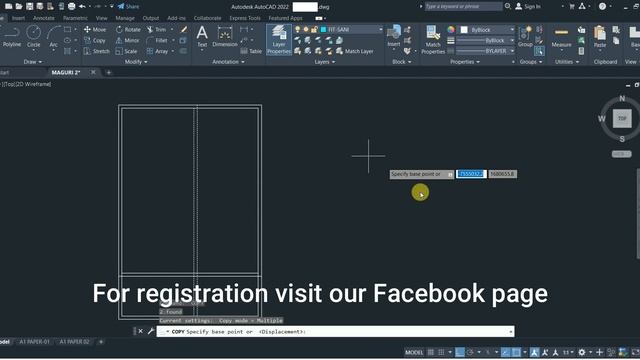Expand the Draw panel
The height and width of the screenshot is (360, 640).
(33, 62)
